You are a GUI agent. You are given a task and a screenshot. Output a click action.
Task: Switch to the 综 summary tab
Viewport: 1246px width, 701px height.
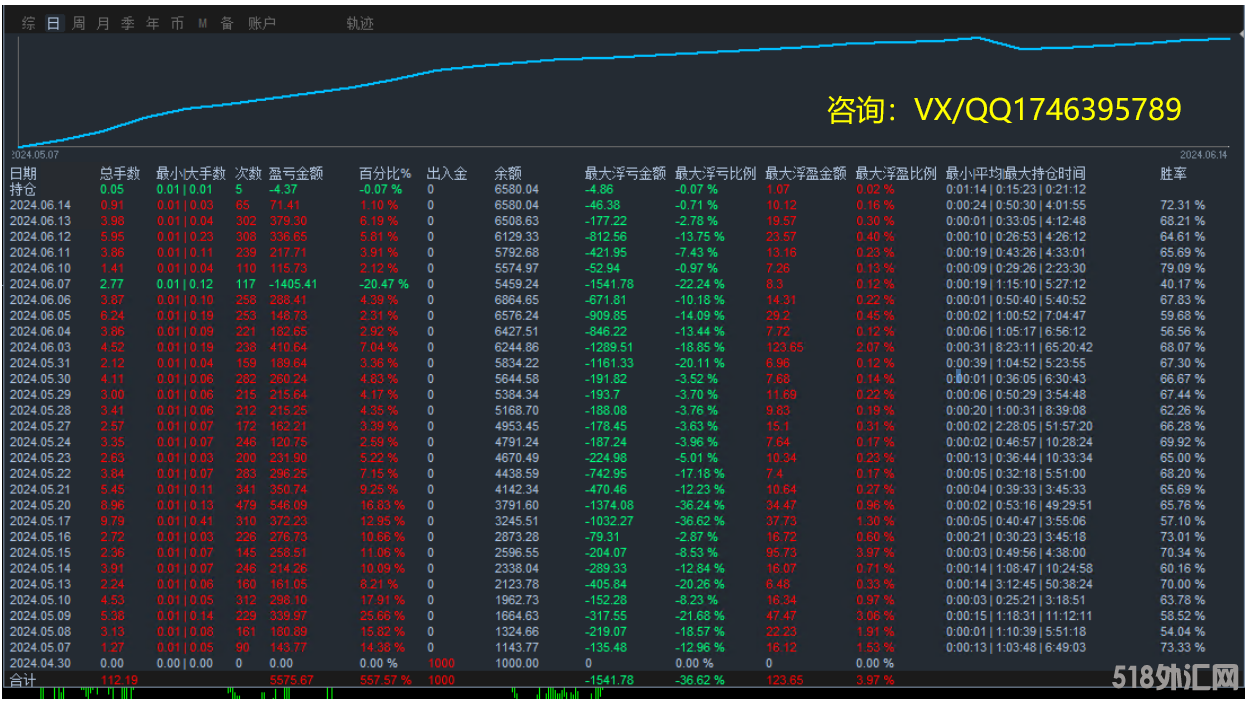point(28,23)
